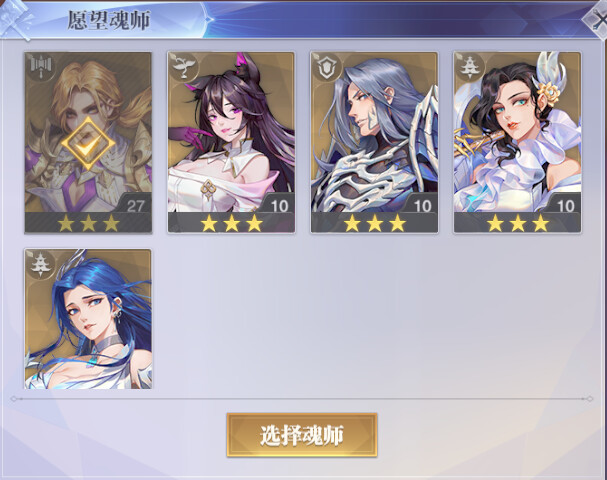This screenshot has height=480, width=607.
Task: Click the tree class icon on blue-haired card
Action: (41, 265)
